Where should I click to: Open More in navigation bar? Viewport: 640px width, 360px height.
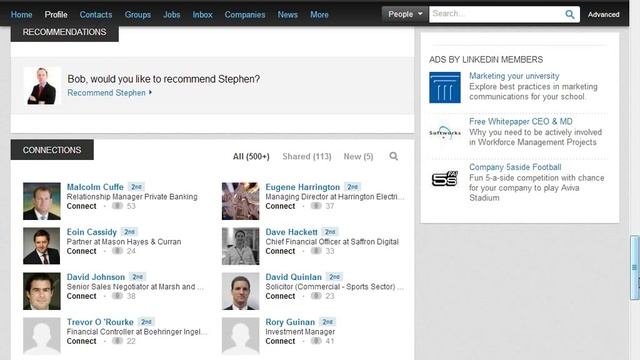point(319,15)
